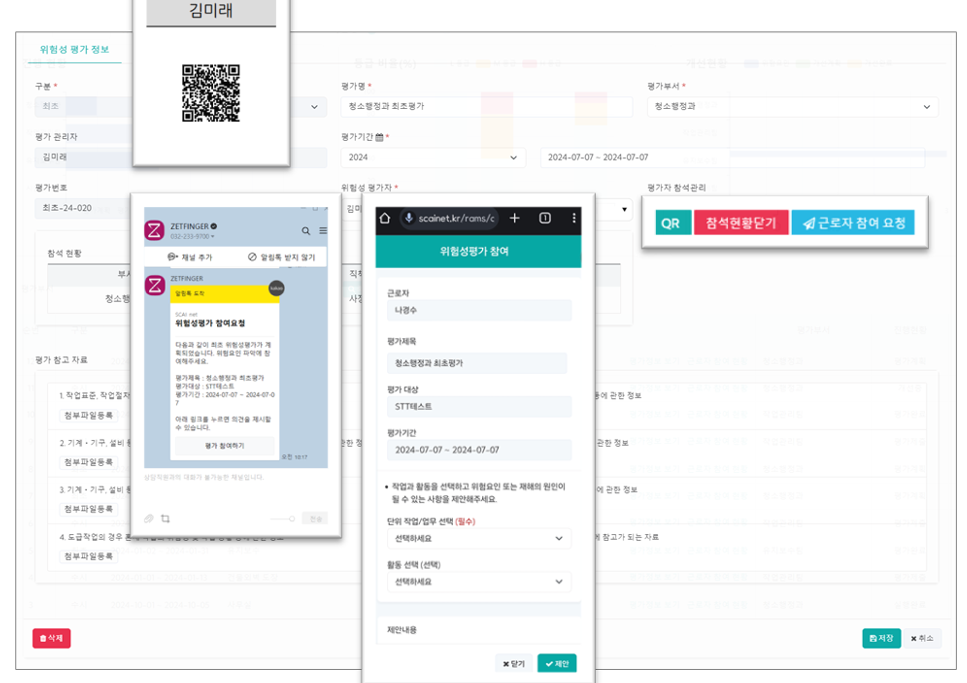The width and height of the screenshot is (967, 683).
Task: Click the 평가명 input field
Action: pyautogui.click(x=486, y=107)
